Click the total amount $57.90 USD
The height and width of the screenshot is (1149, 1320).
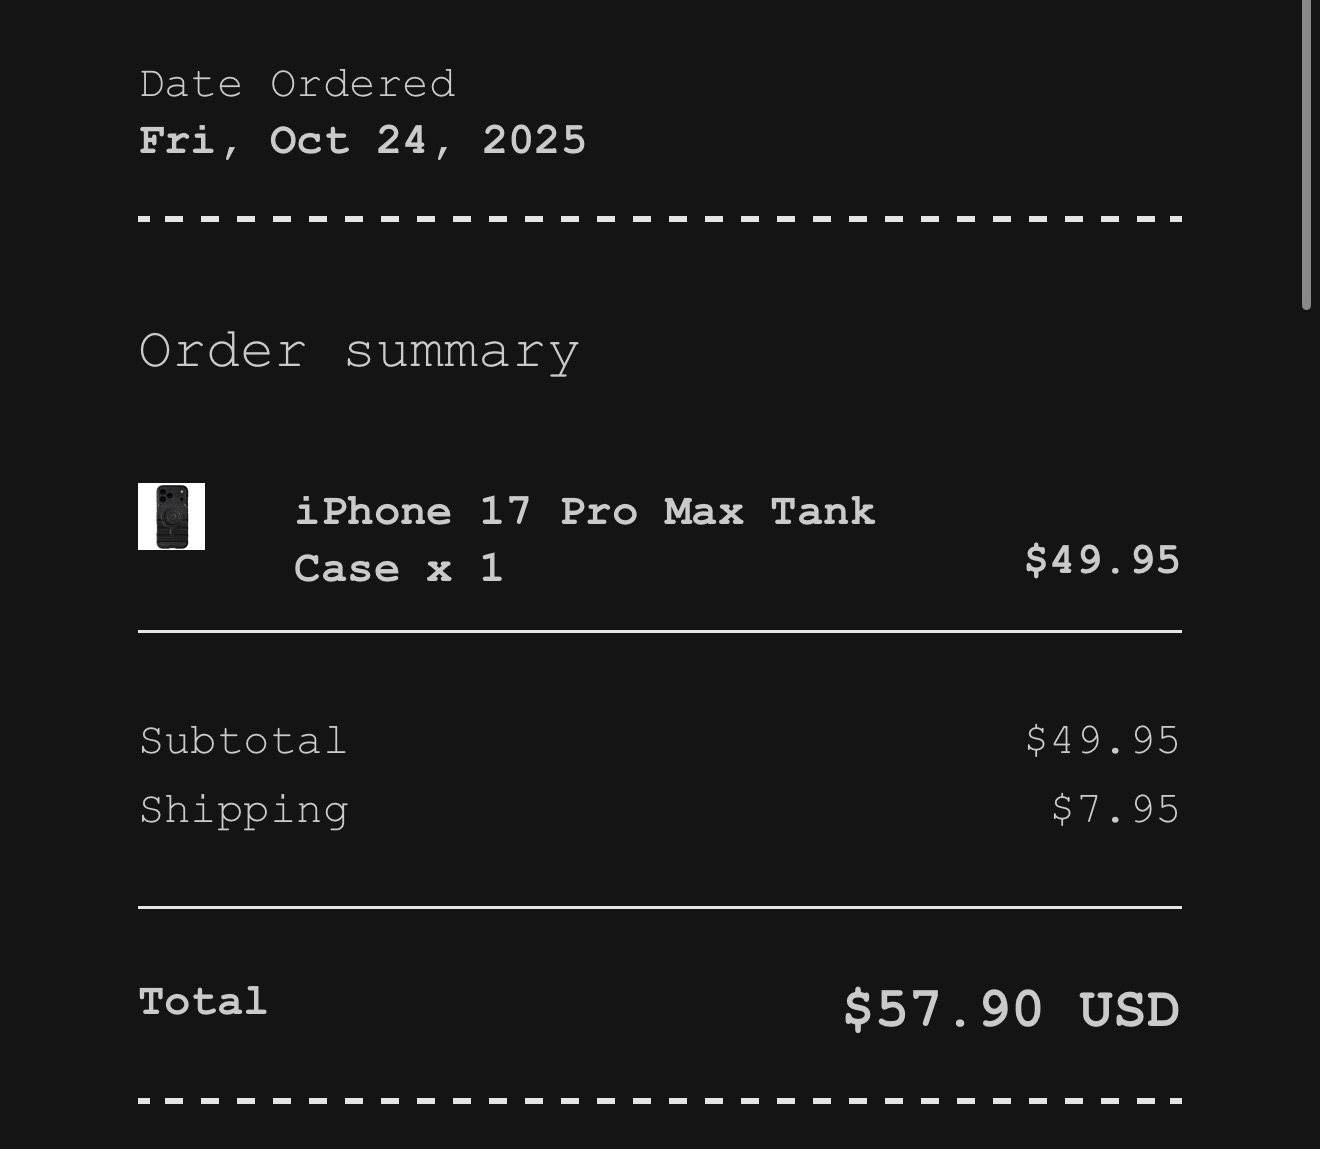1012,1009
